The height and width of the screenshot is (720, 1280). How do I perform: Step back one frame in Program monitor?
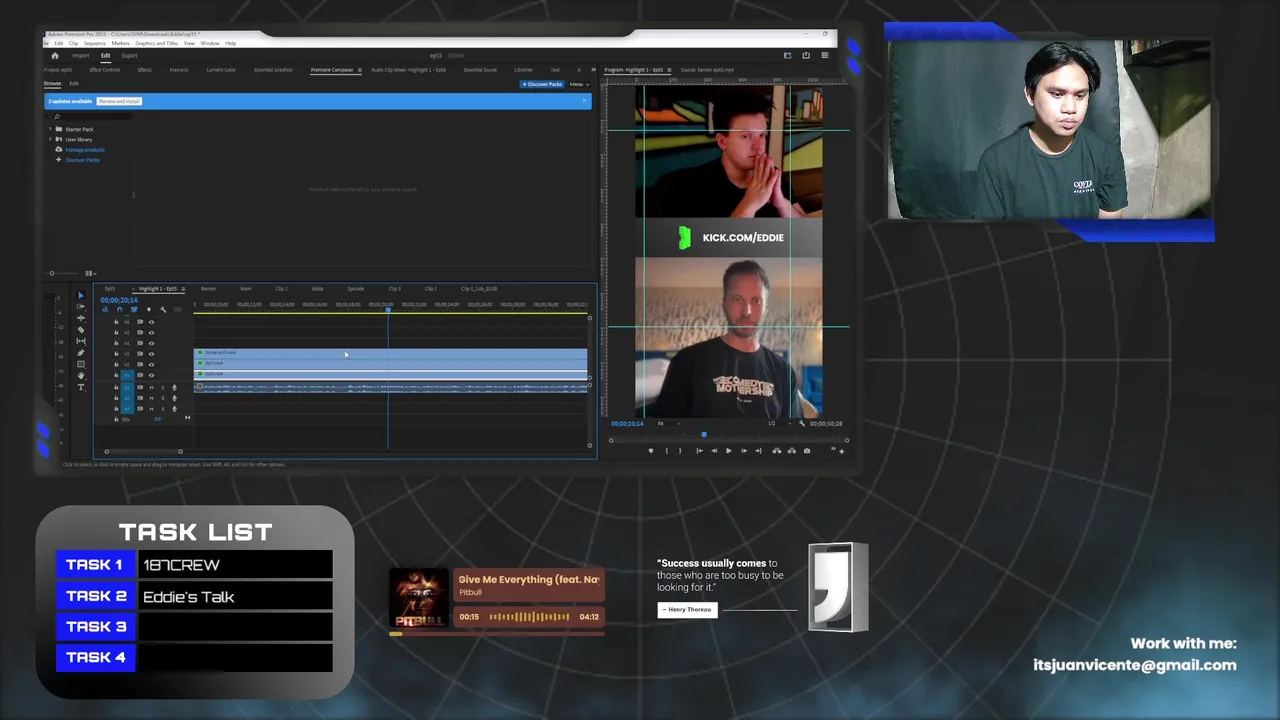(x=714, y=451)
